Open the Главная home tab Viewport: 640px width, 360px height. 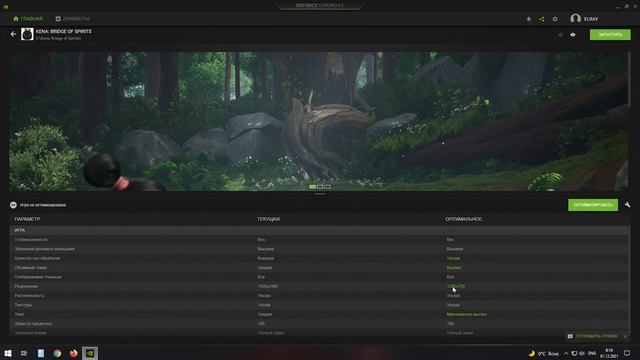28,19
